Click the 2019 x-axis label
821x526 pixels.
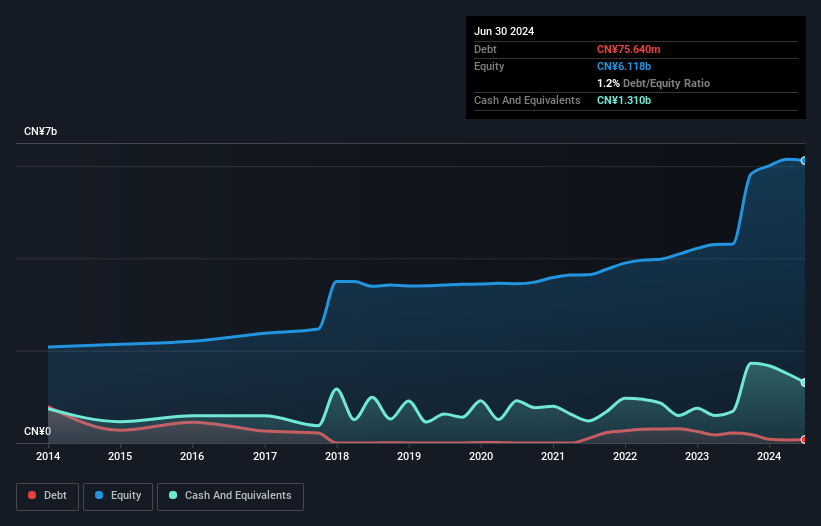tap(409, 456)
